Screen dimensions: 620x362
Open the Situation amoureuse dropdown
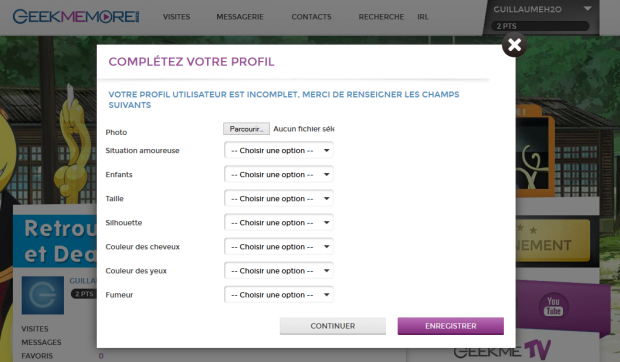pyautogui.click(x=279, y=150)
